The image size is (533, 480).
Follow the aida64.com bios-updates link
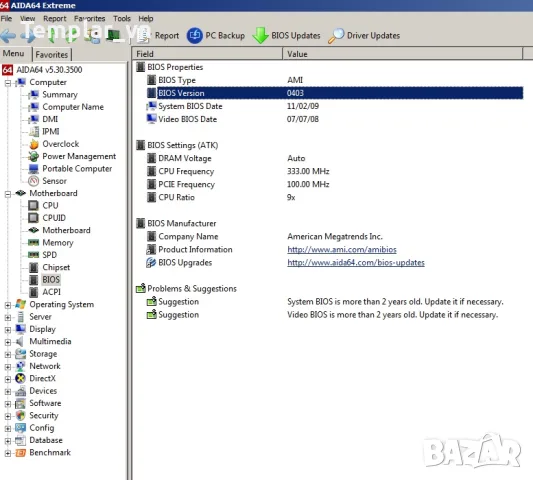pyautogui.click(x=356, y=262)
